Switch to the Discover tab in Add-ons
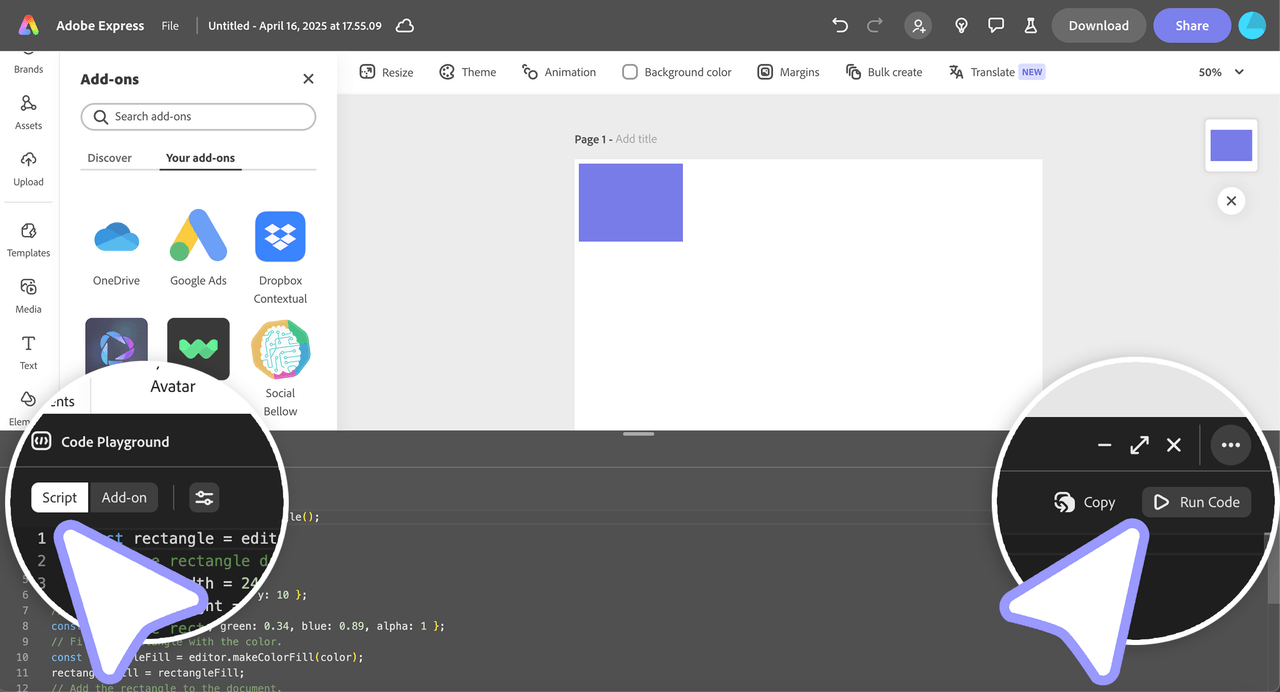This screenshot has width=1280, height=692. [x=110, y=157]
